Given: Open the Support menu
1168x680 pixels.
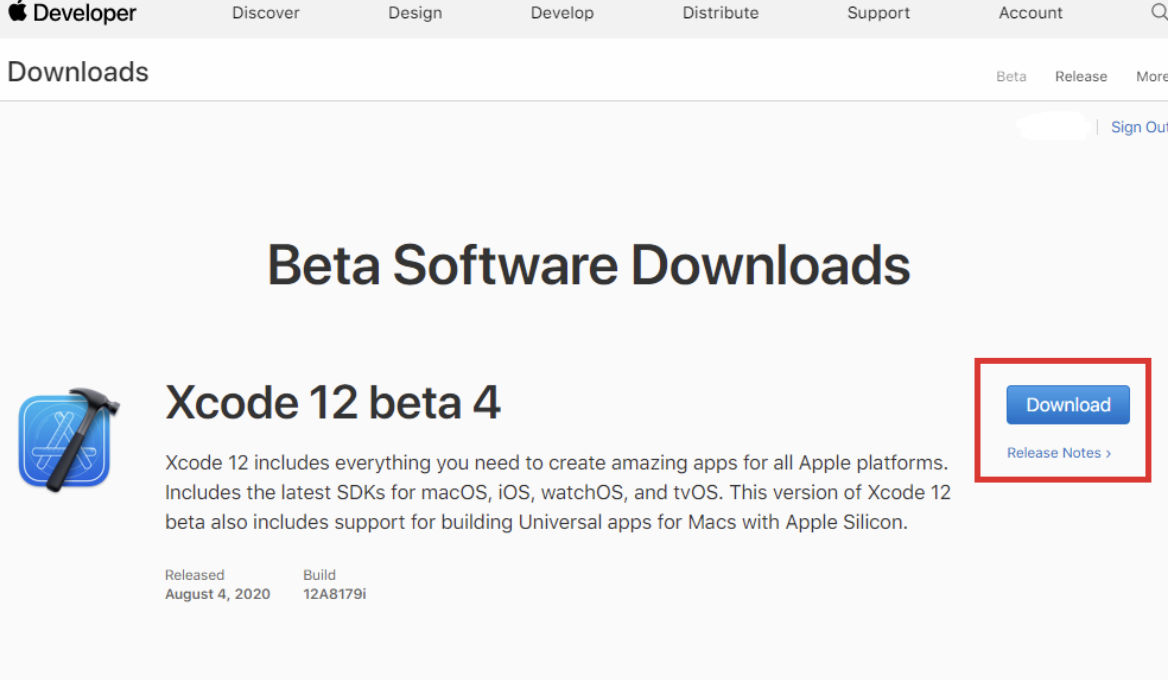Looking at the screenshot, I should click(878, 13).
